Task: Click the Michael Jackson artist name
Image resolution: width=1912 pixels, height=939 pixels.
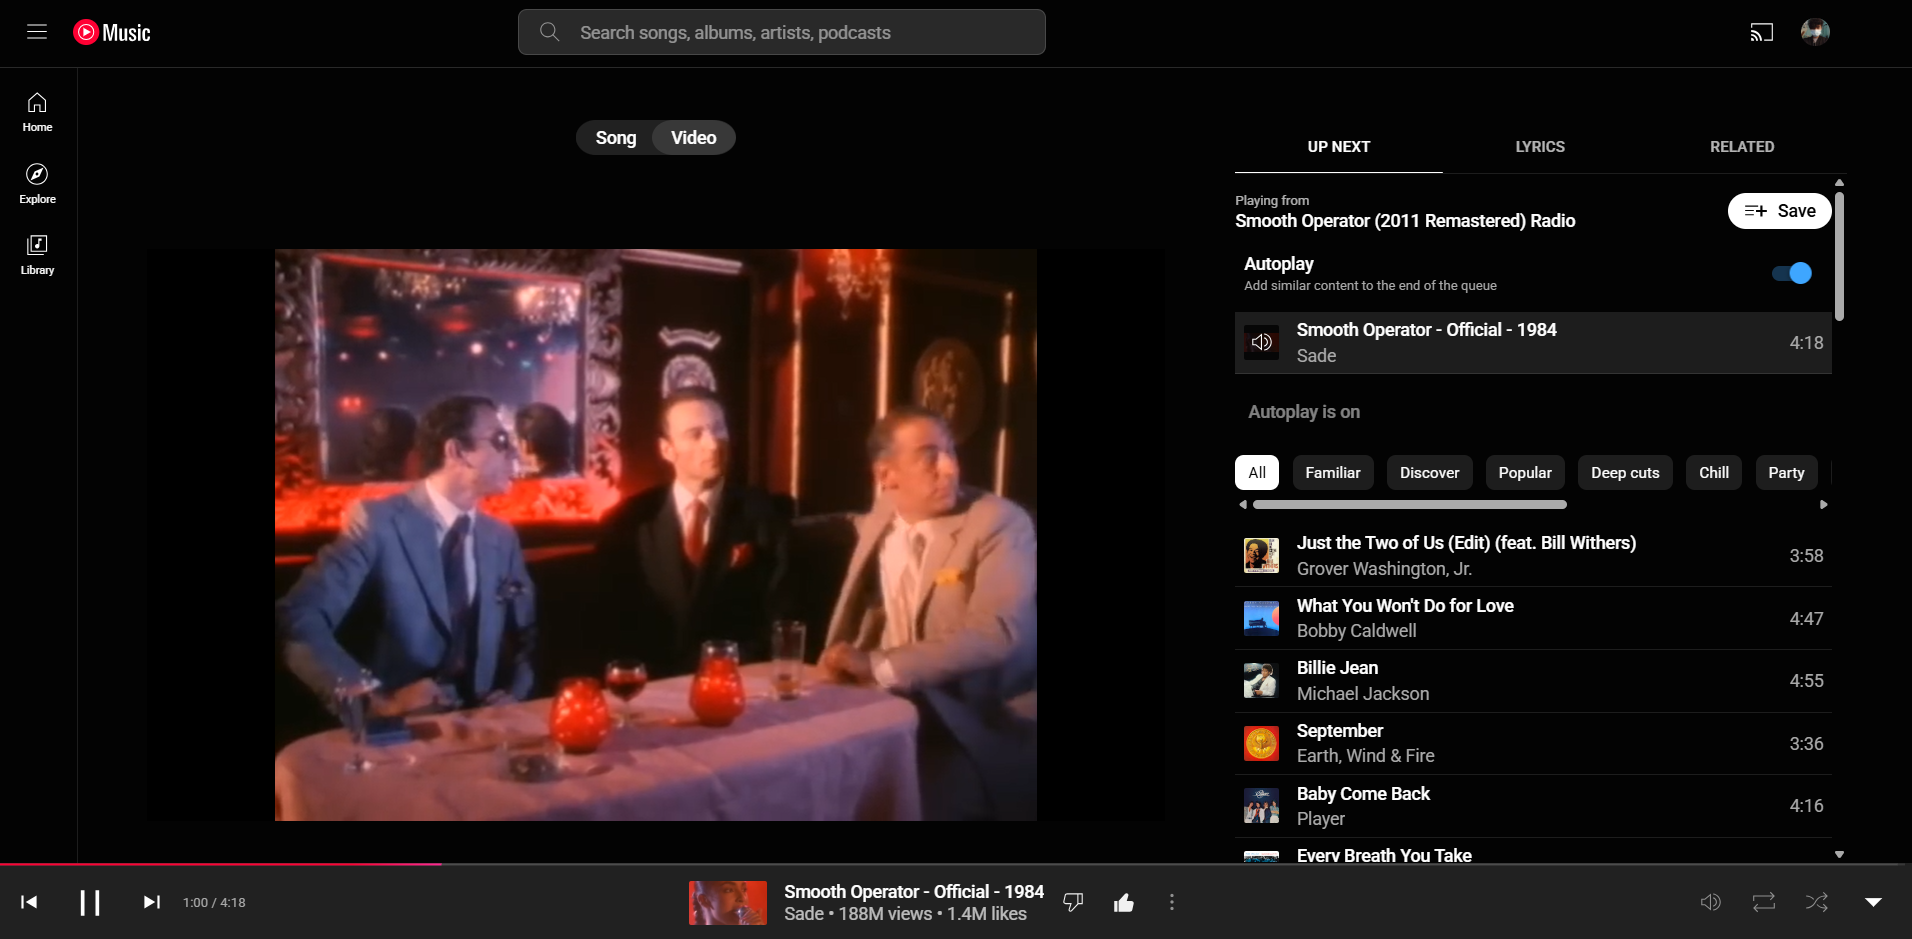Action: [x=1362, y=694]
